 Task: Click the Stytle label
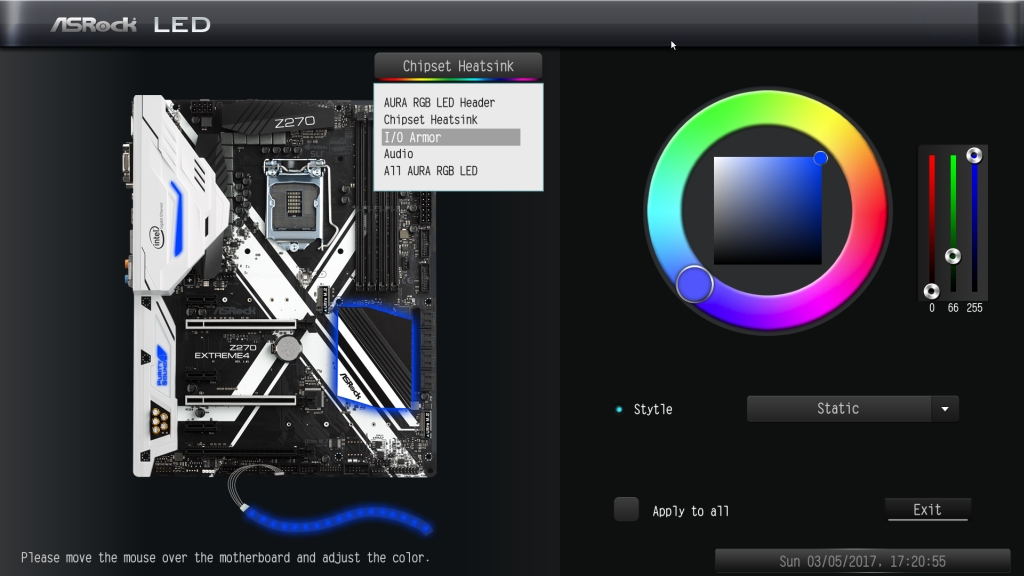click(x=653, y=409)
